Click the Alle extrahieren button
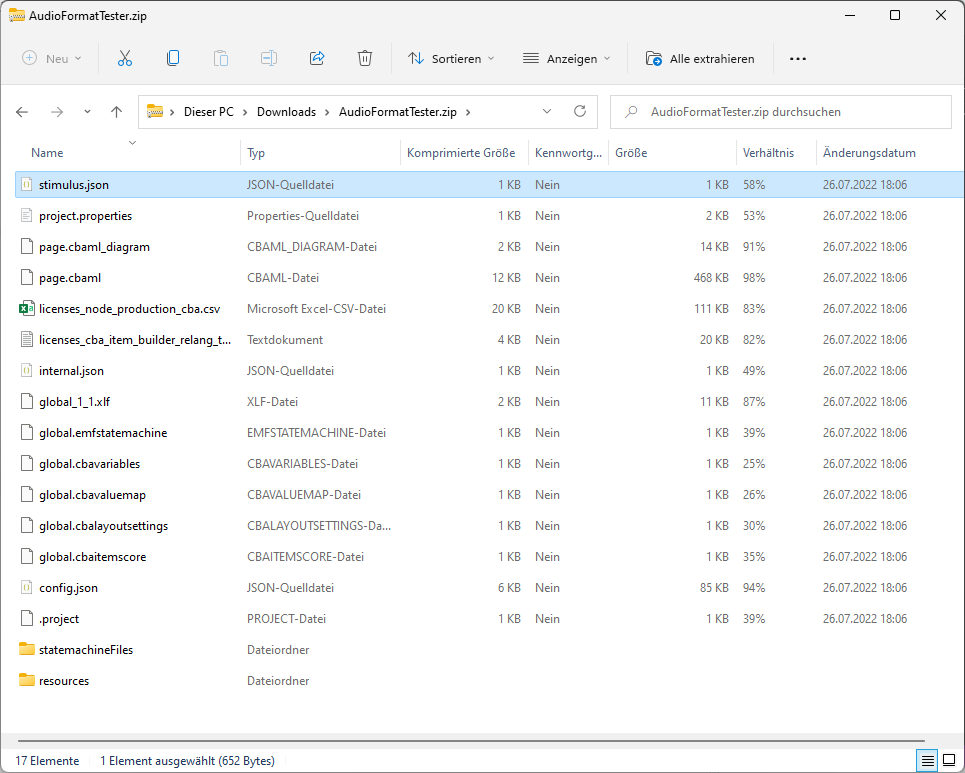This screenshot has width=965, height=773. click(x=700, y=59)
